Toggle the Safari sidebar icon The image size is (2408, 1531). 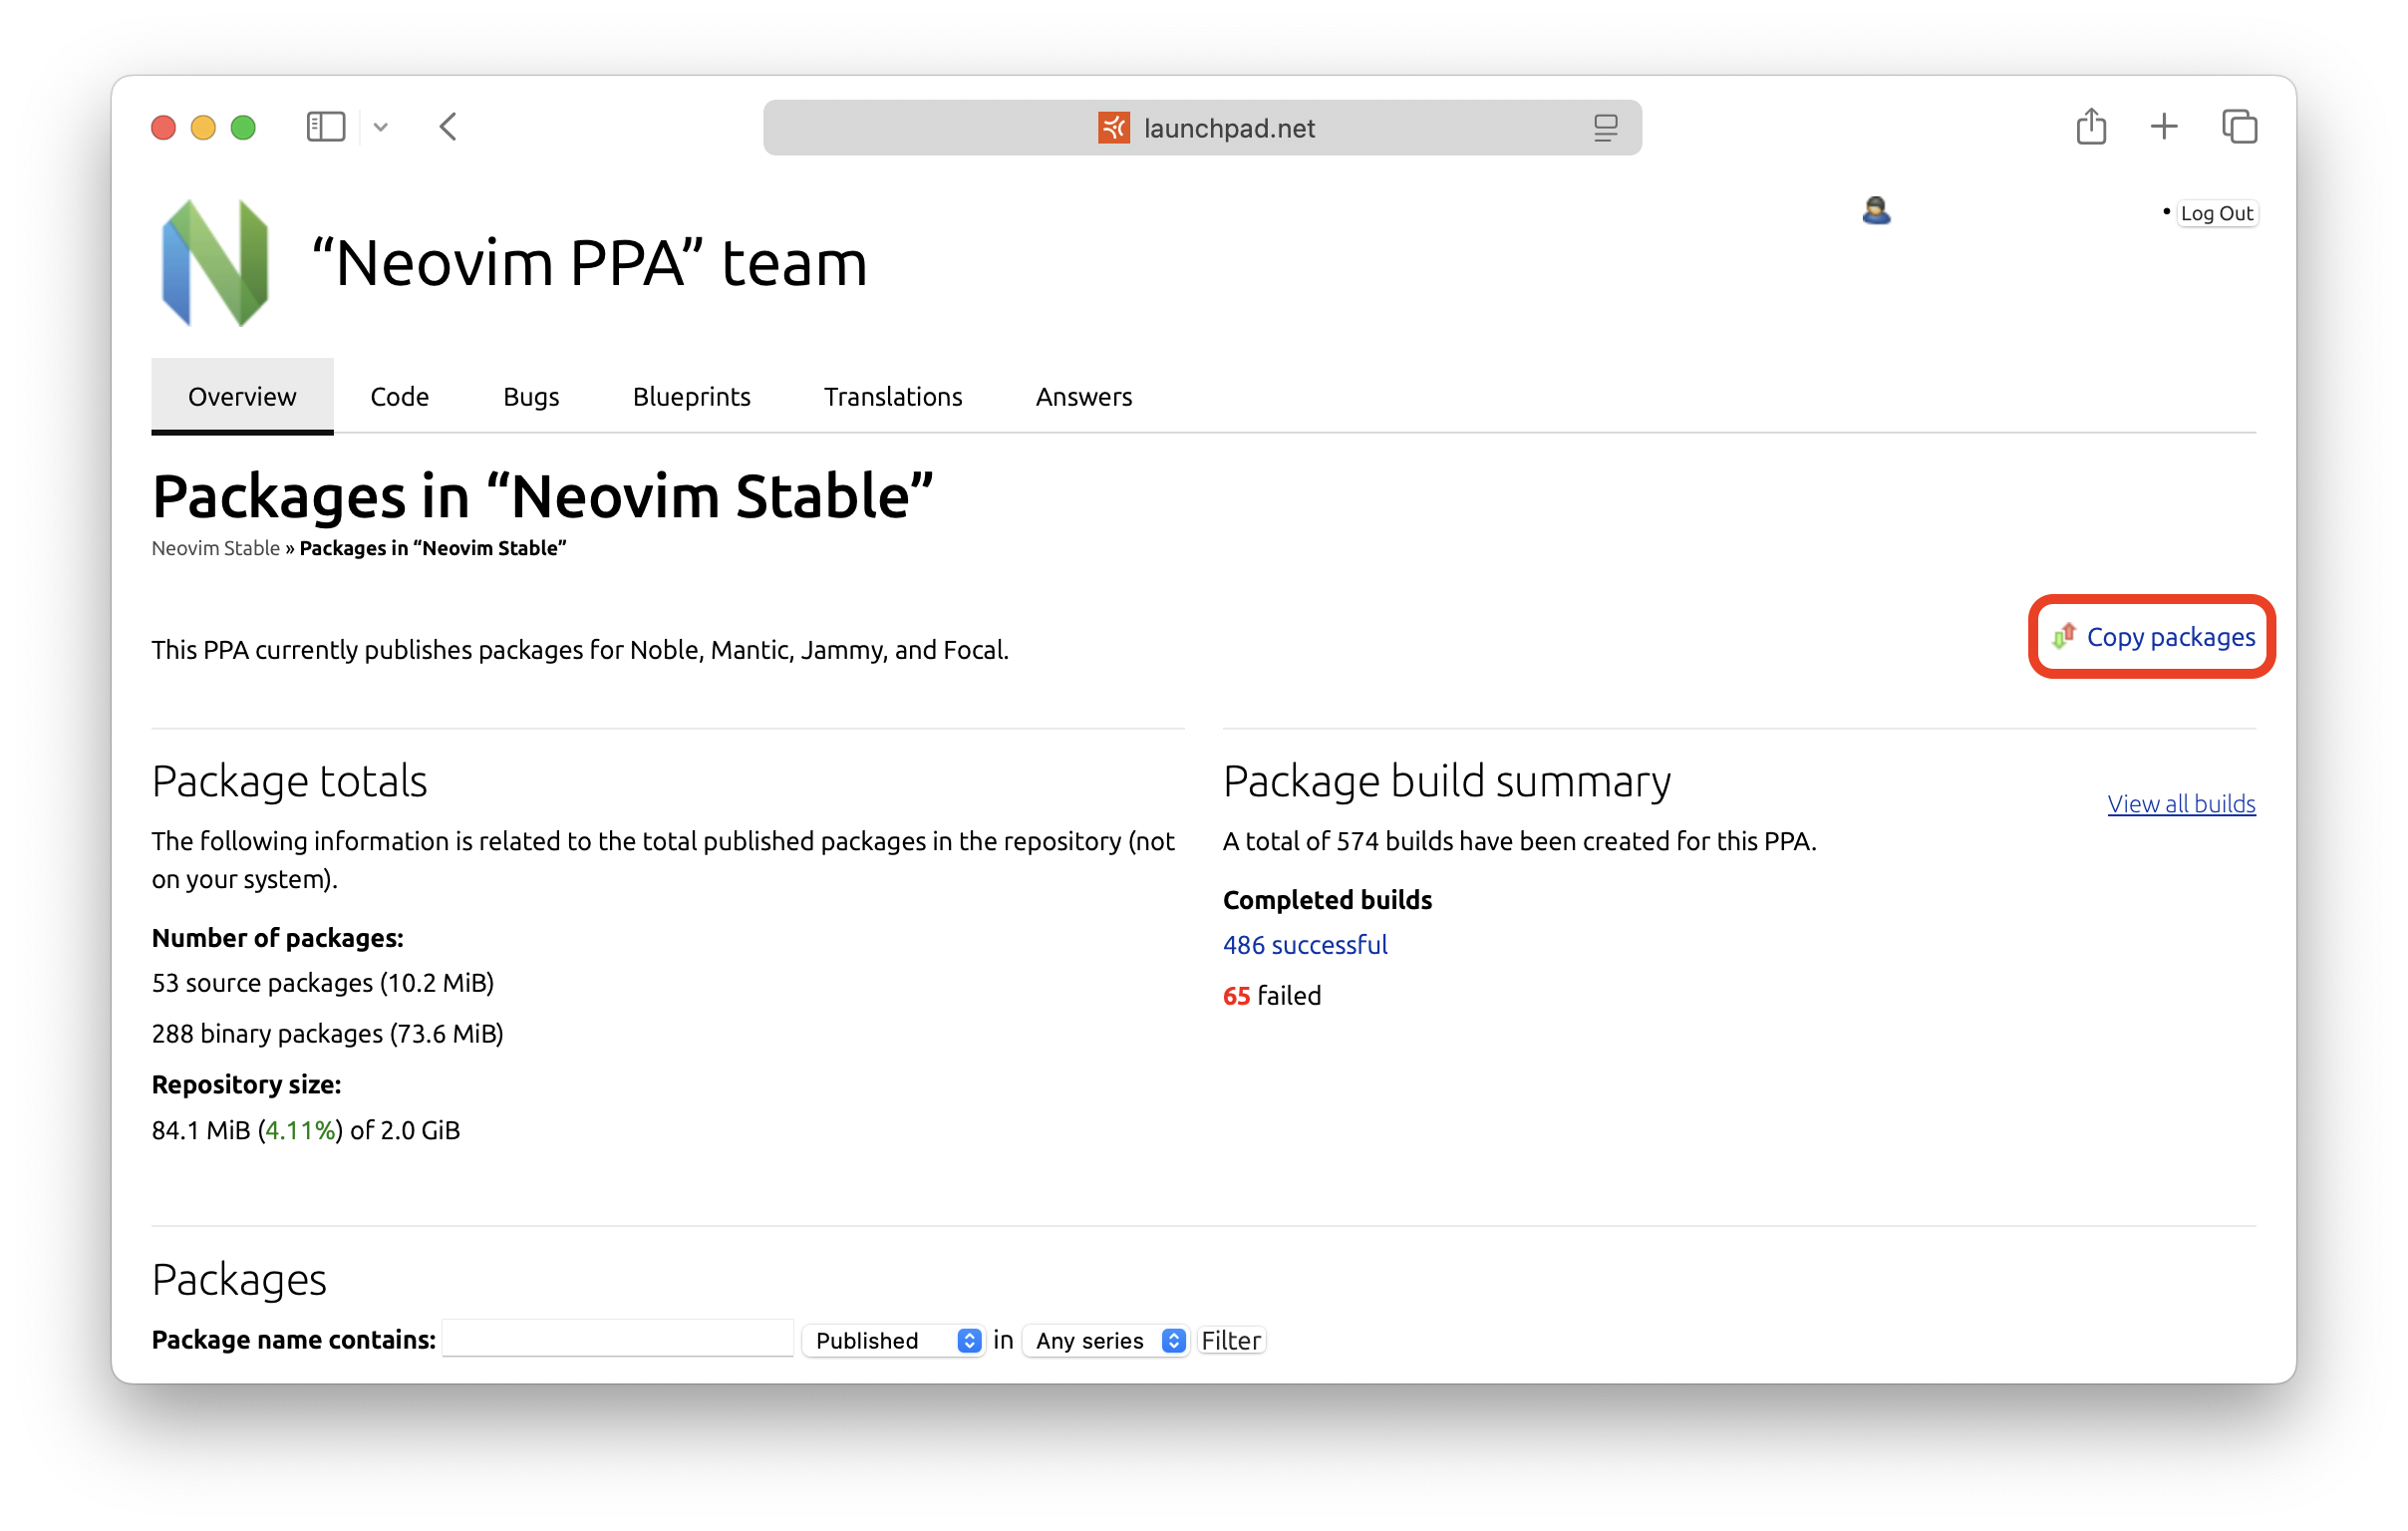[x=325, y=127]
